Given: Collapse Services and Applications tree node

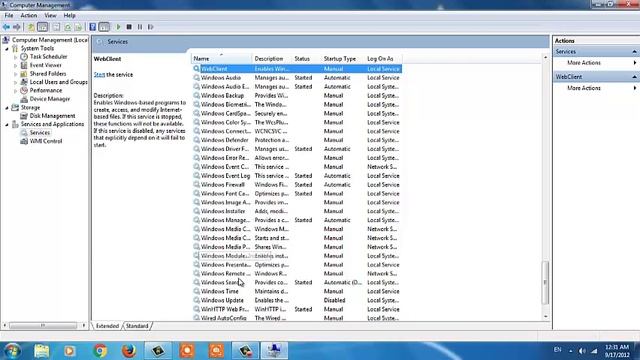Looking at the screenshot, I should pos(7,124).
